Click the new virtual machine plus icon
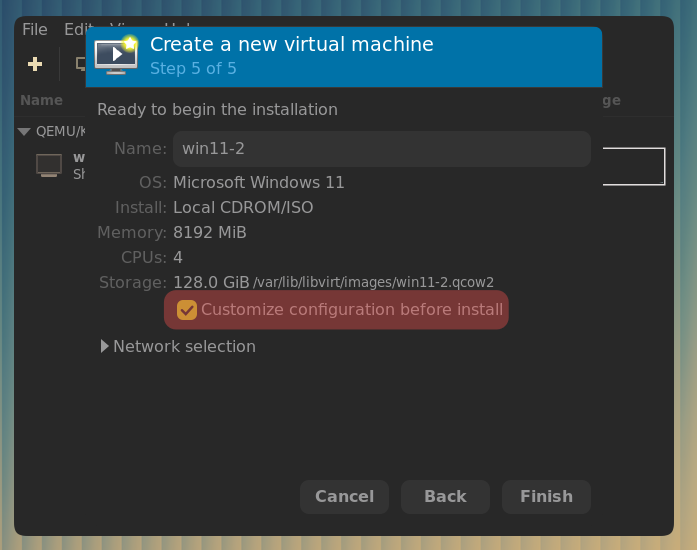Image resolution: width=697 pixels, height=550 pixels. [x=35, y=64]
